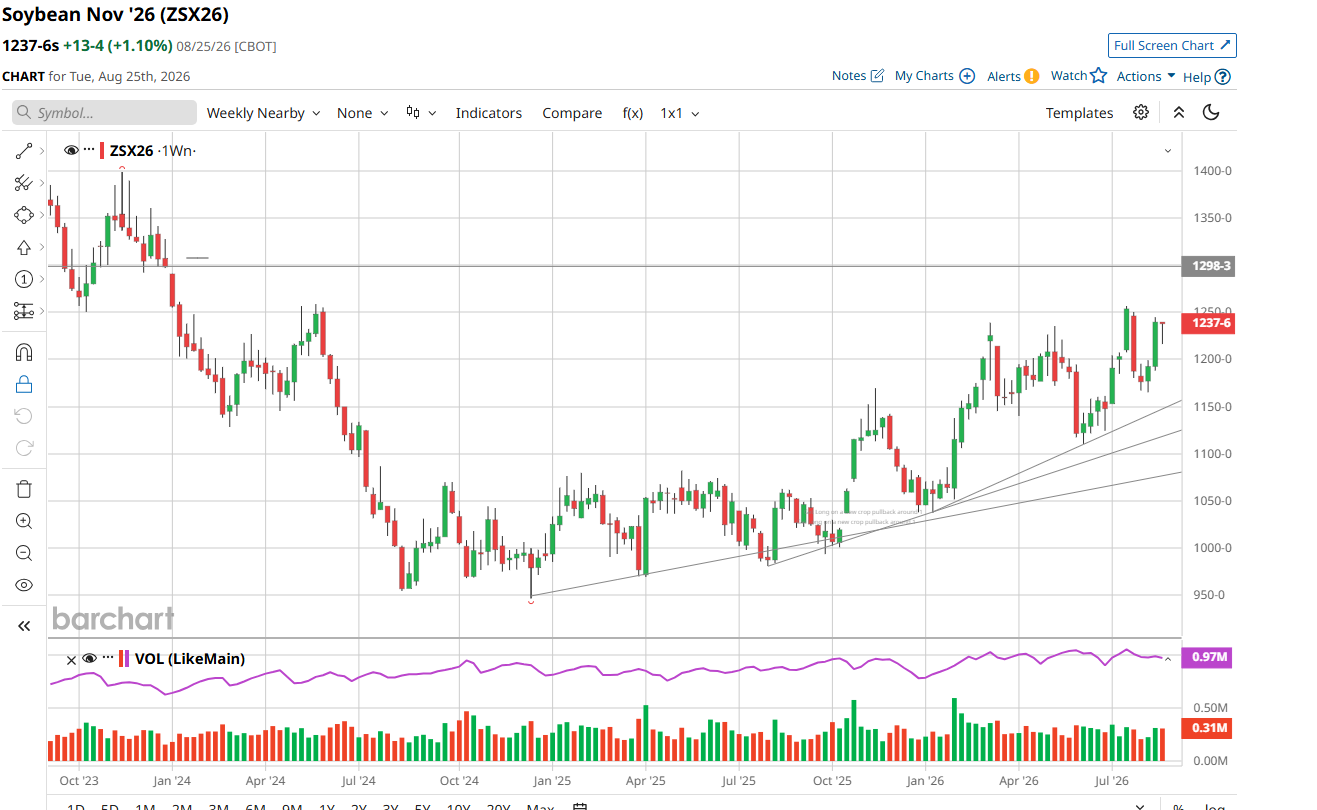
Task: Focus the Symbol search field
Action: tap(105, 113)
